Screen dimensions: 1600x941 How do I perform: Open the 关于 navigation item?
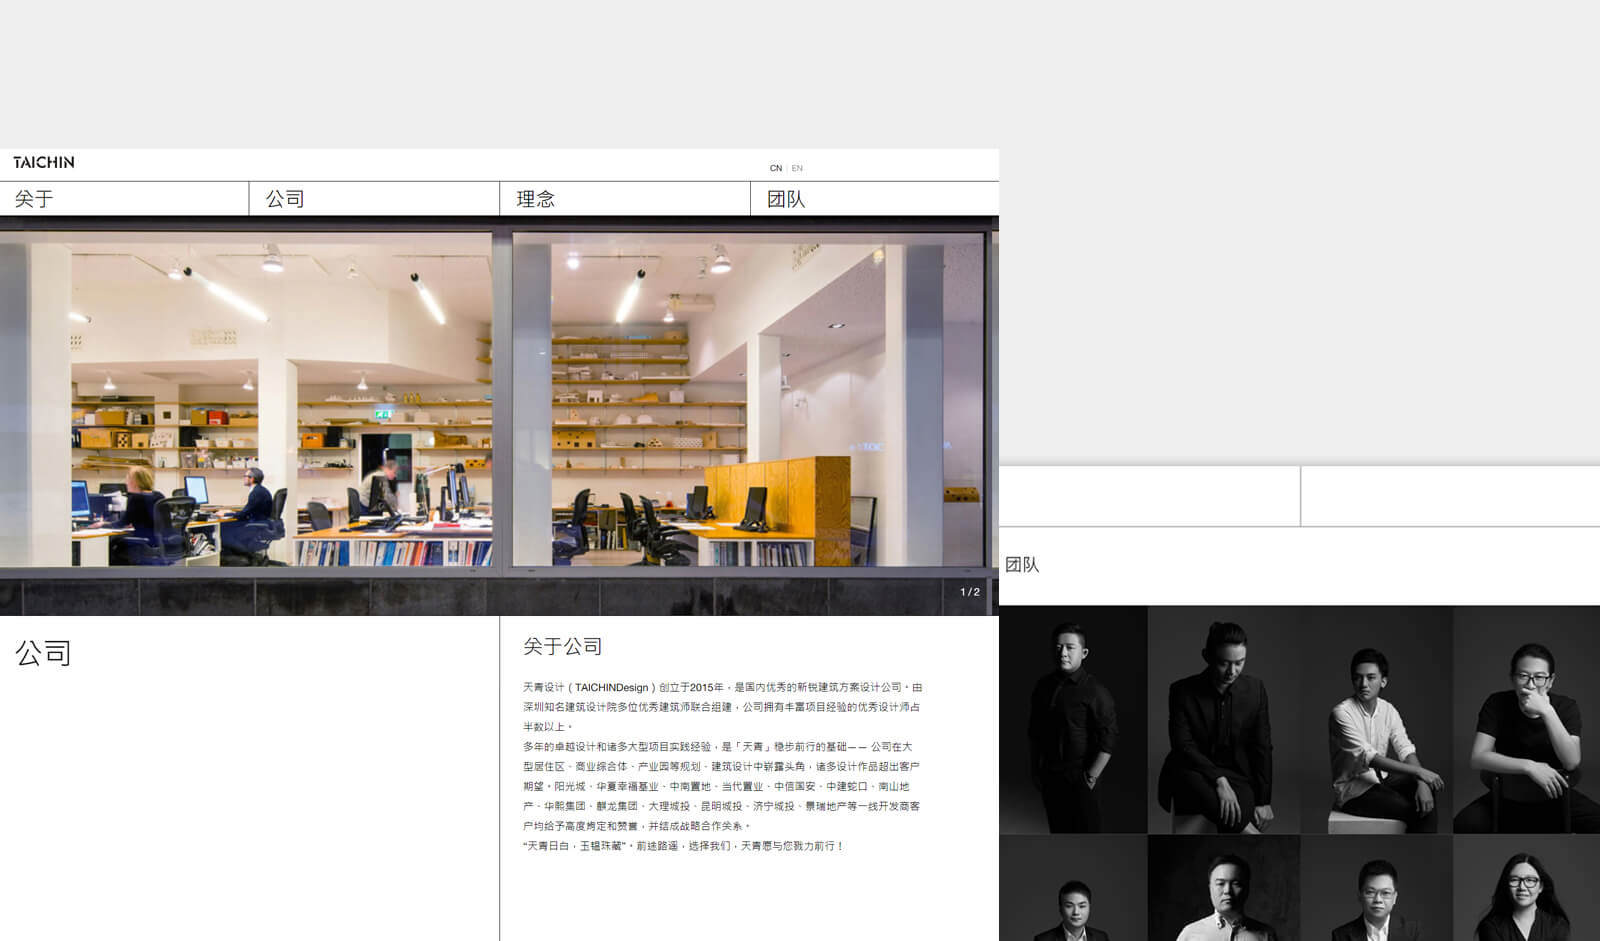34,199
